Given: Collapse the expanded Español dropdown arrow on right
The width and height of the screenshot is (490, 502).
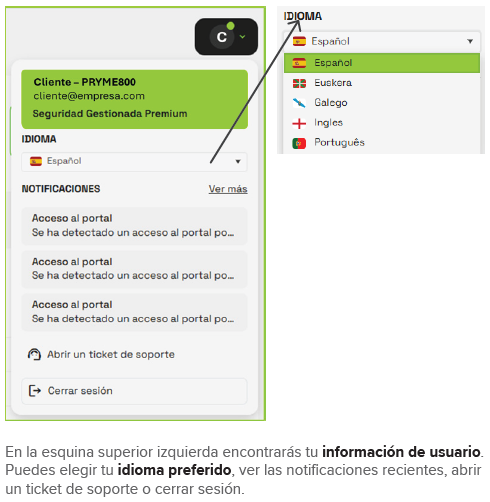Looking at the screenshot, I should click(470, 41).
